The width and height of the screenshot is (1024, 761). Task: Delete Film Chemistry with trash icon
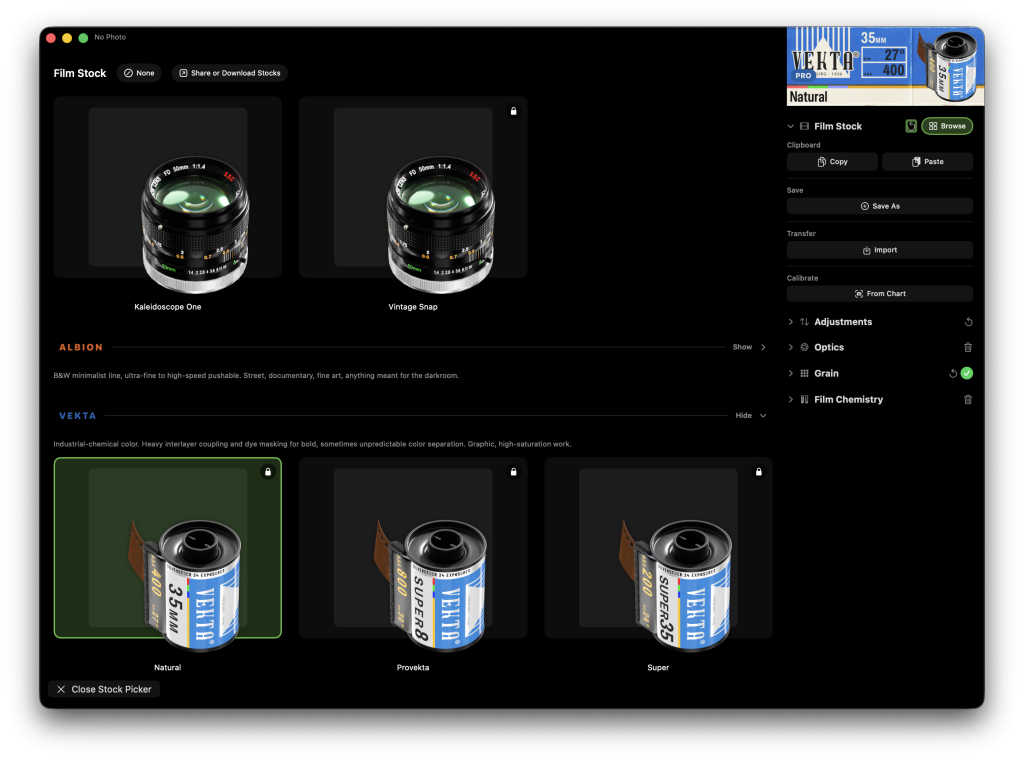tap(968, 400)
